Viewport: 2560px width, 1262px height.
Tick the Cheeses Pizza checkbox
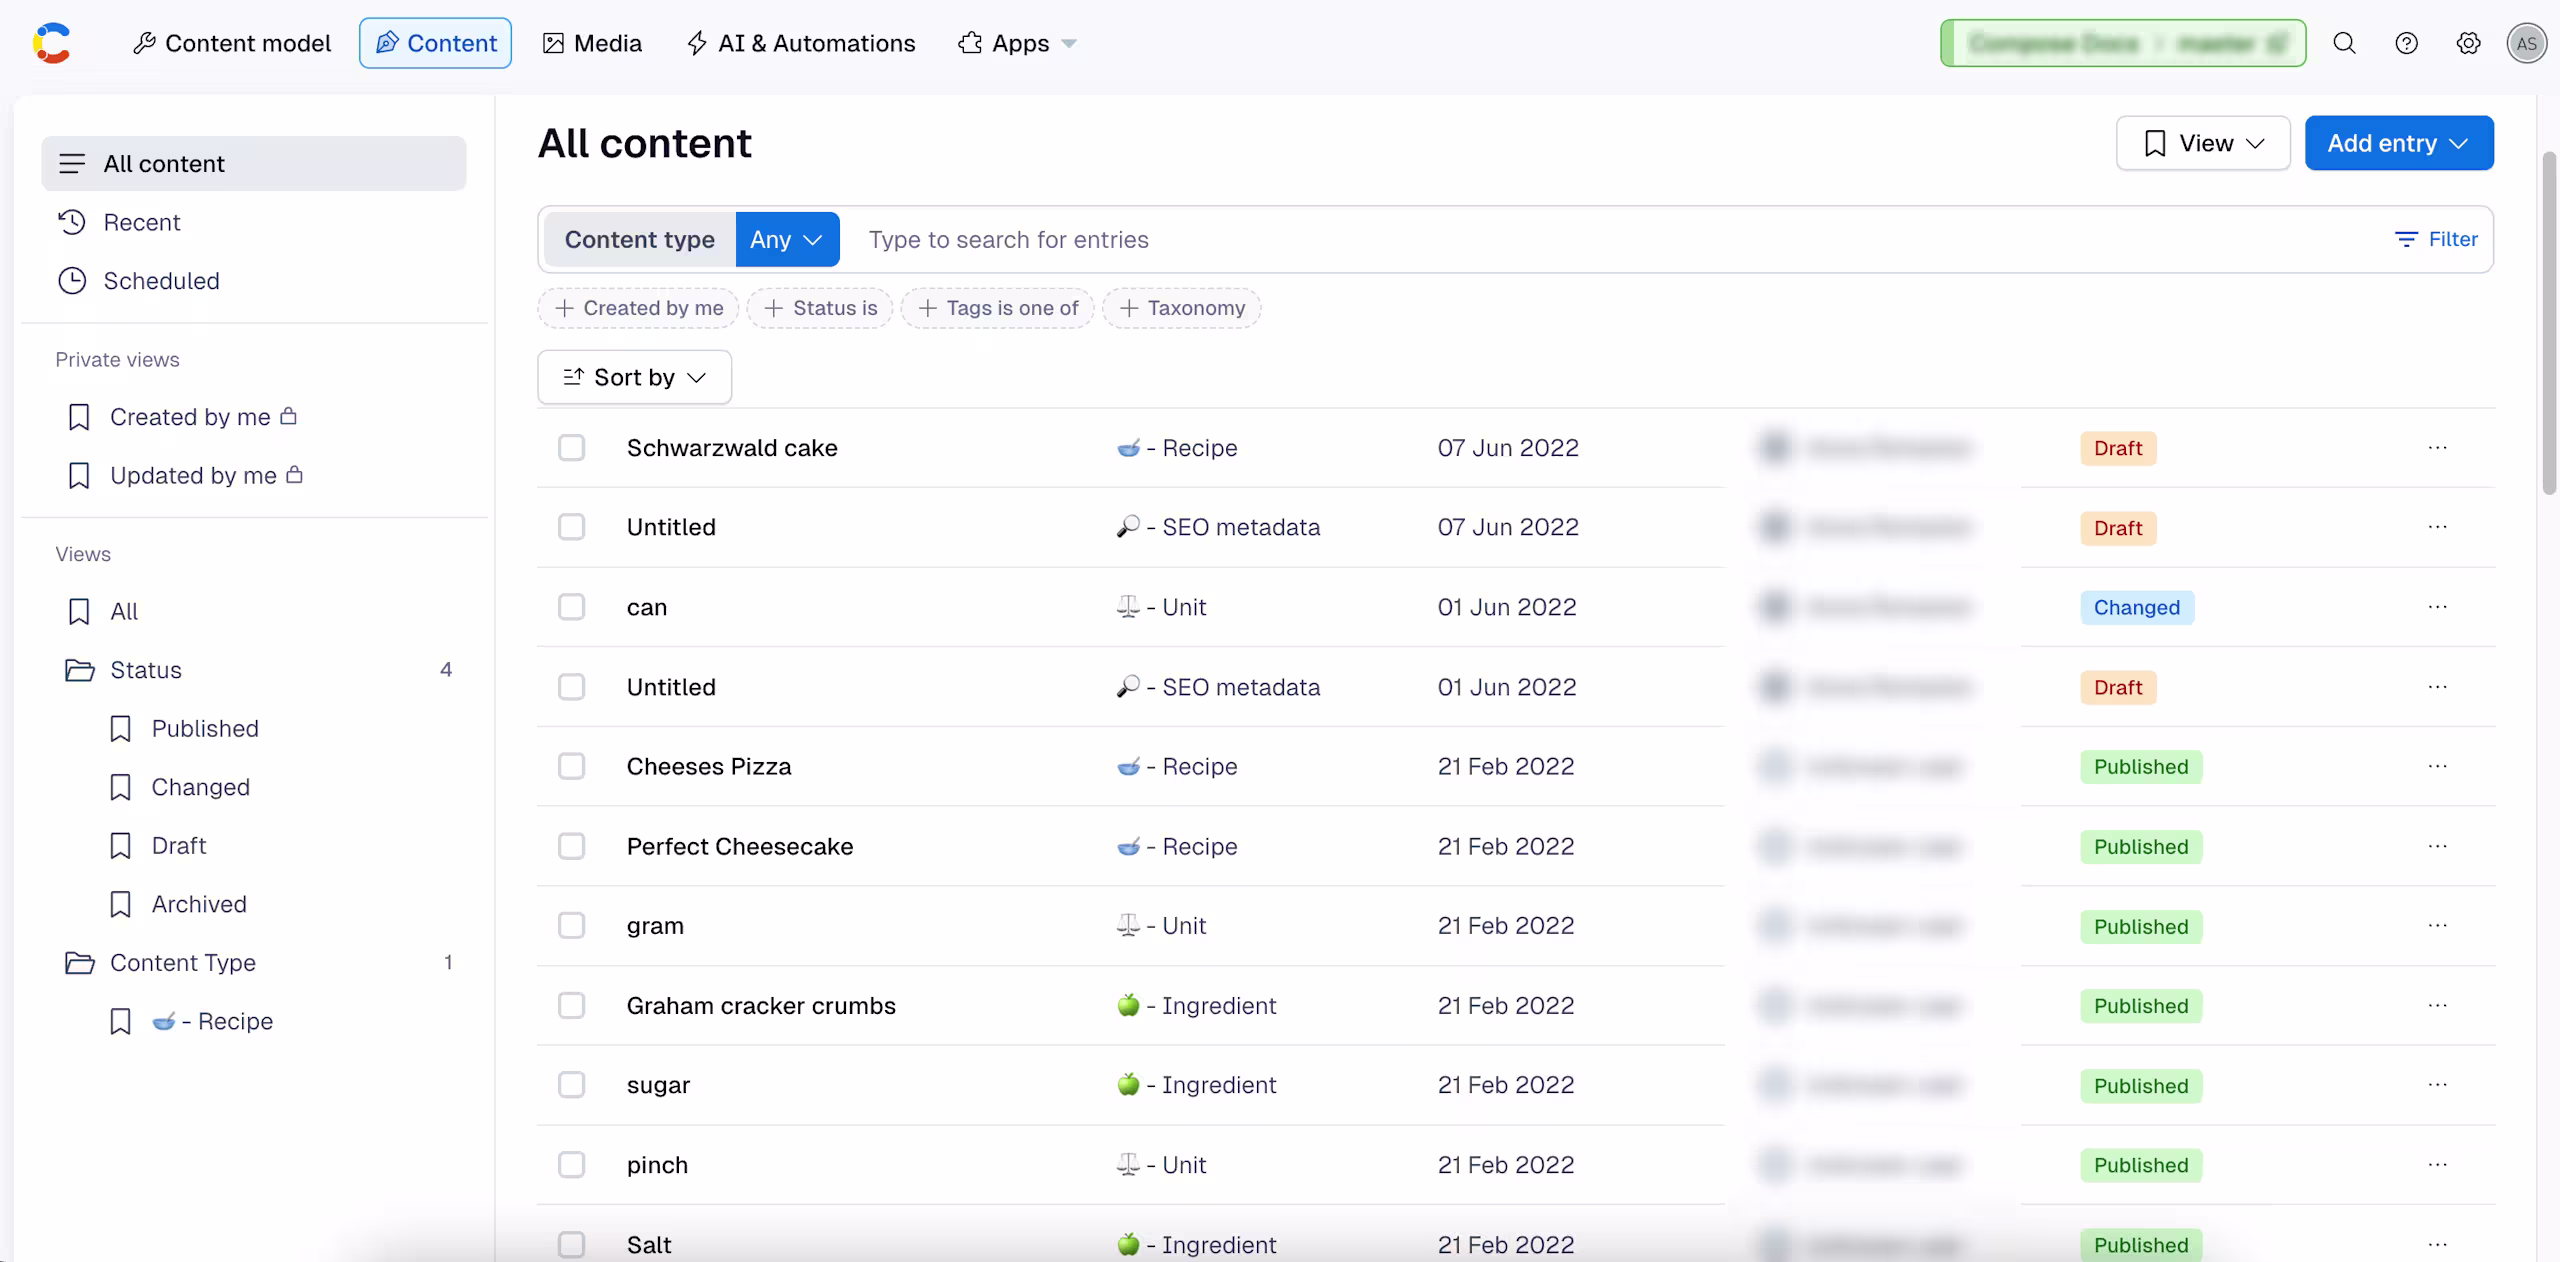pyautogui.click(x=571, y=766)
